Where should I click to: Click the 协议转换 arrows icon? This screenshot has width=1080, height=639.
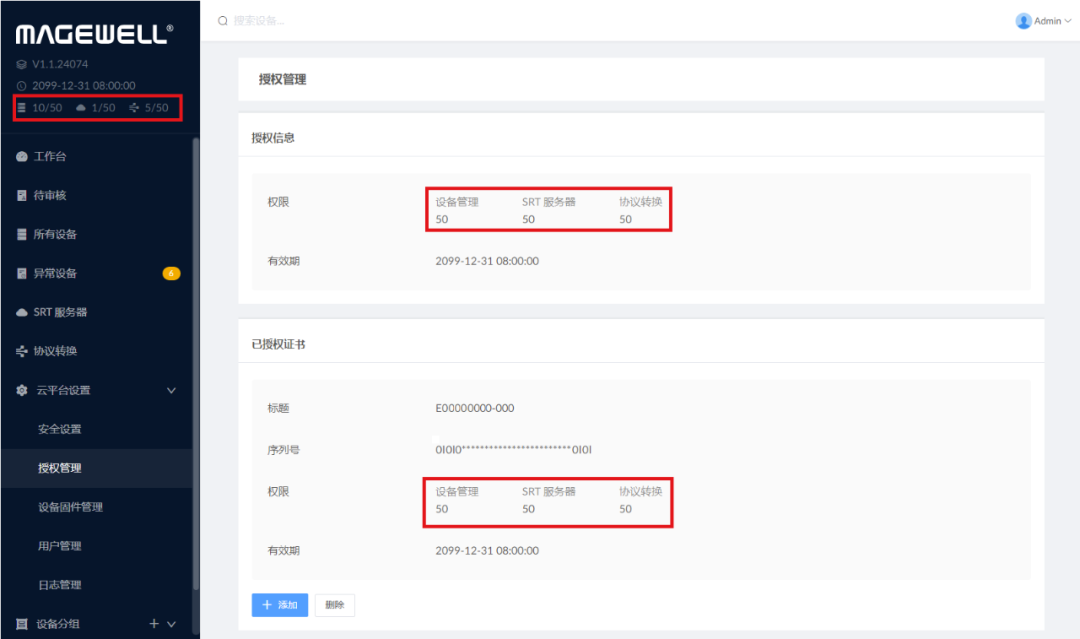click(22, 352)
